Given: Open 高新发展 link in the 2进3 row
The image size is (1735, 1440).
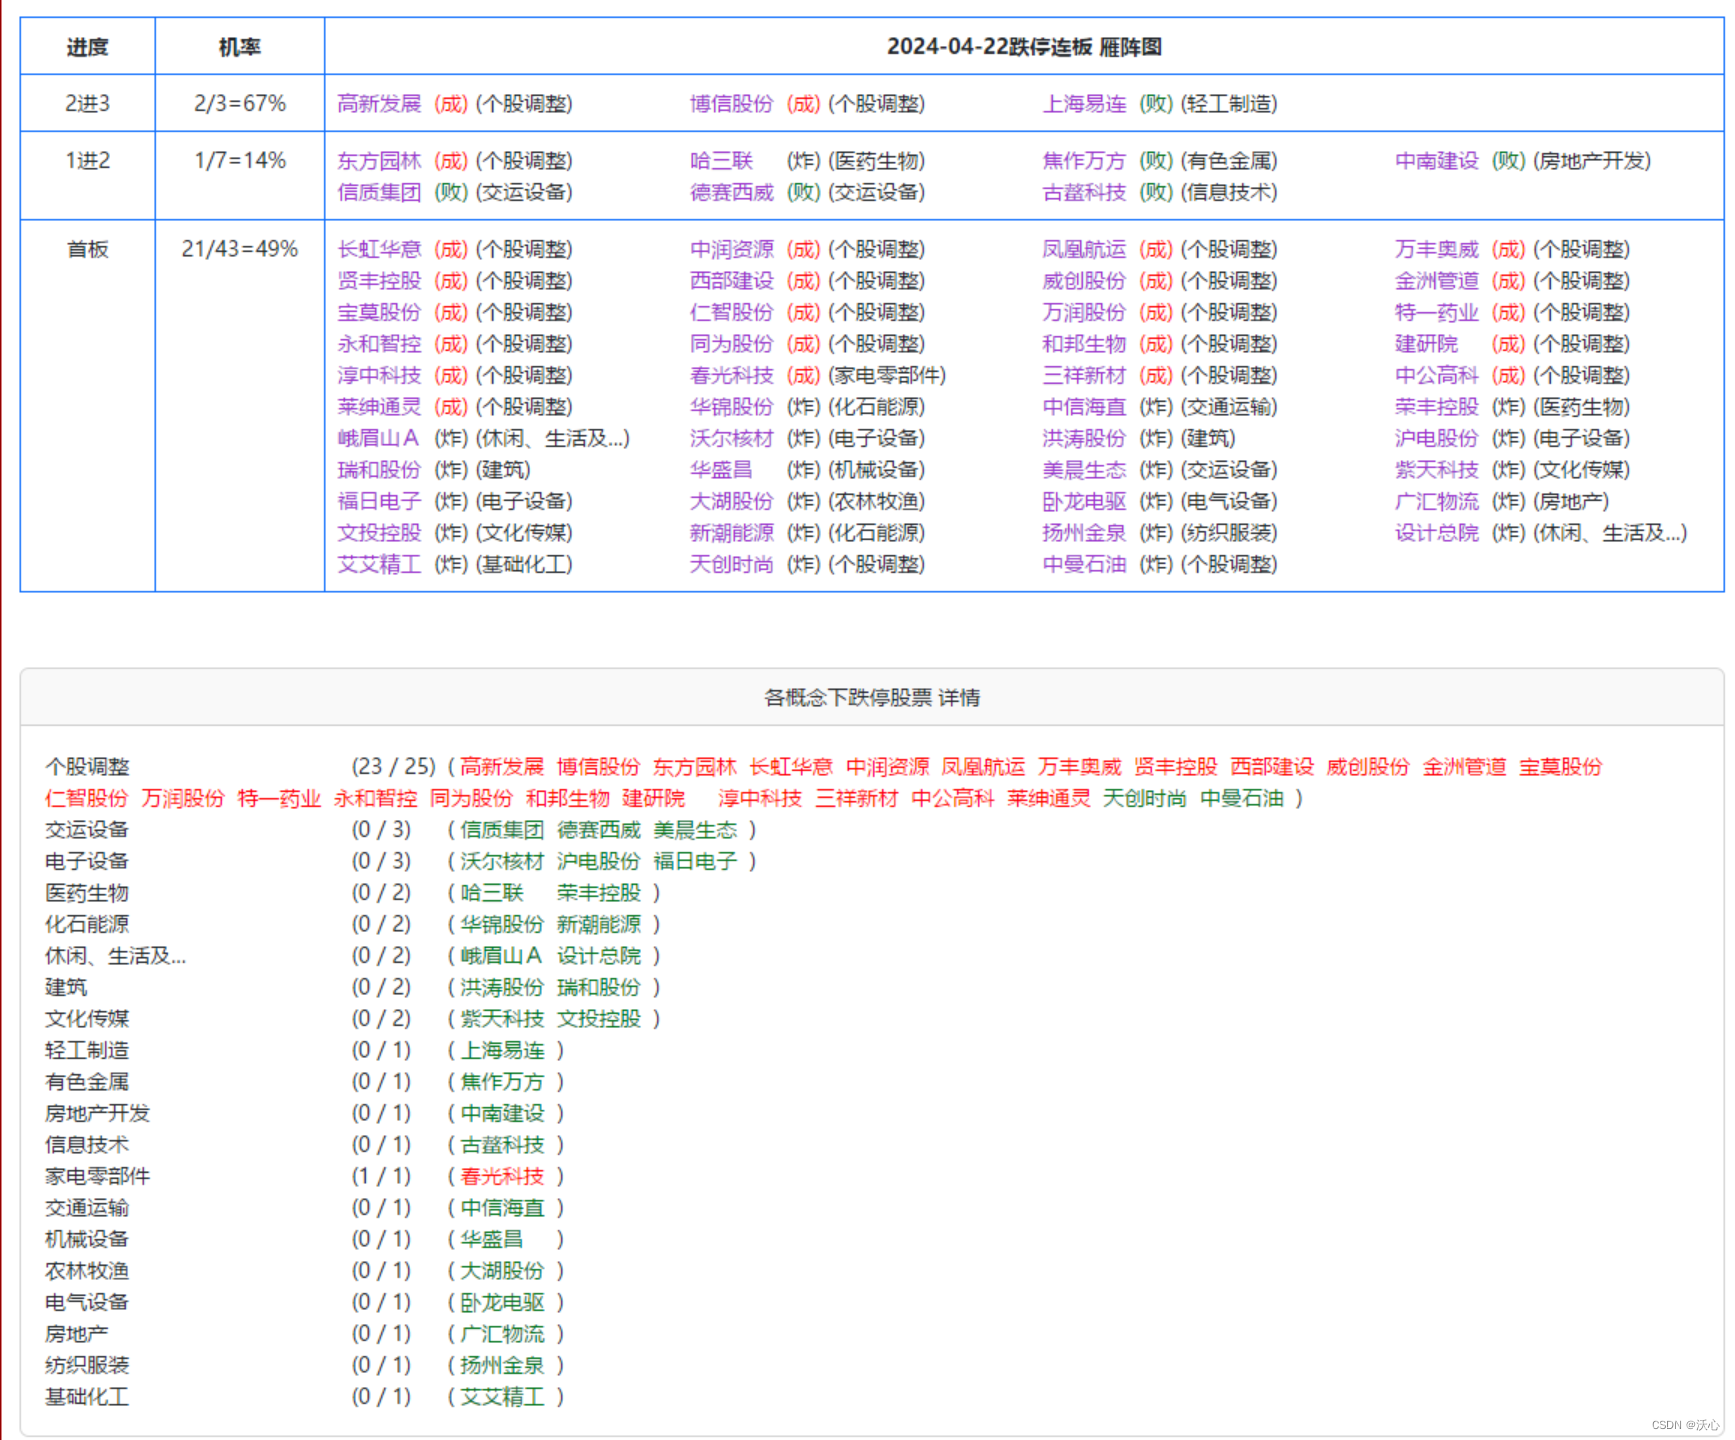Looking at the screenshot, I should click(379, 104).
